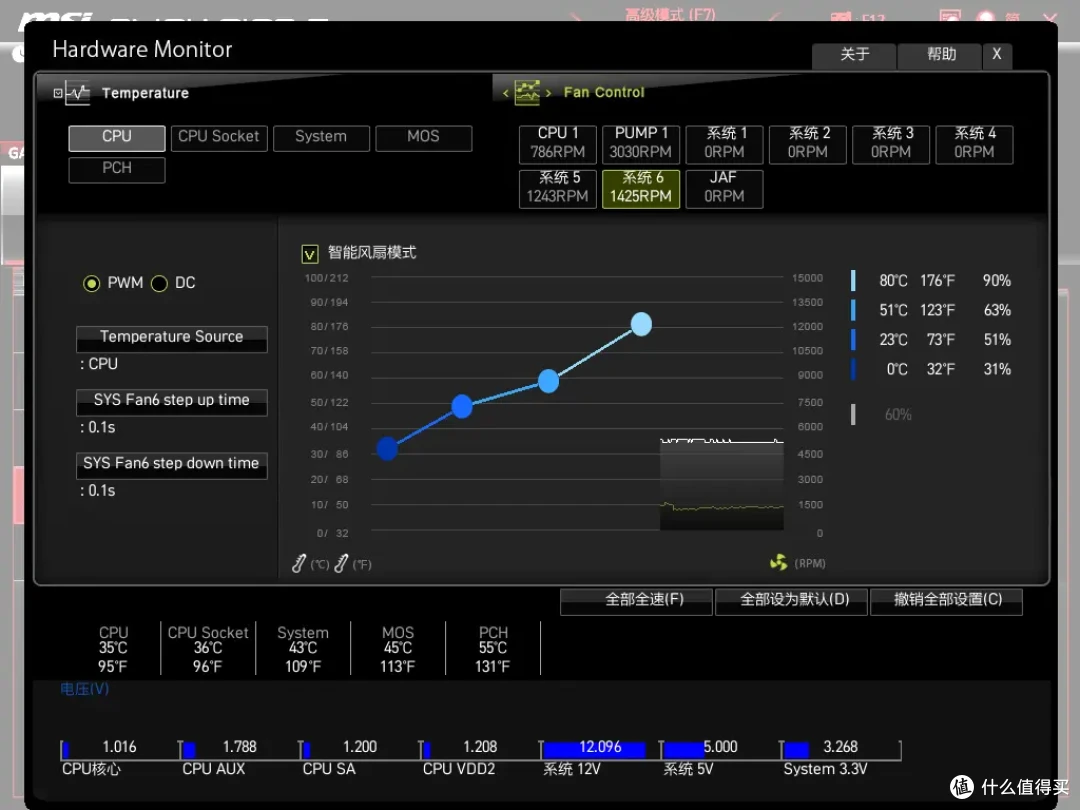Click the 0°C 31% color marker
Screen dimensions: 1080x810
pyautogui.click(x=853, y=369)
